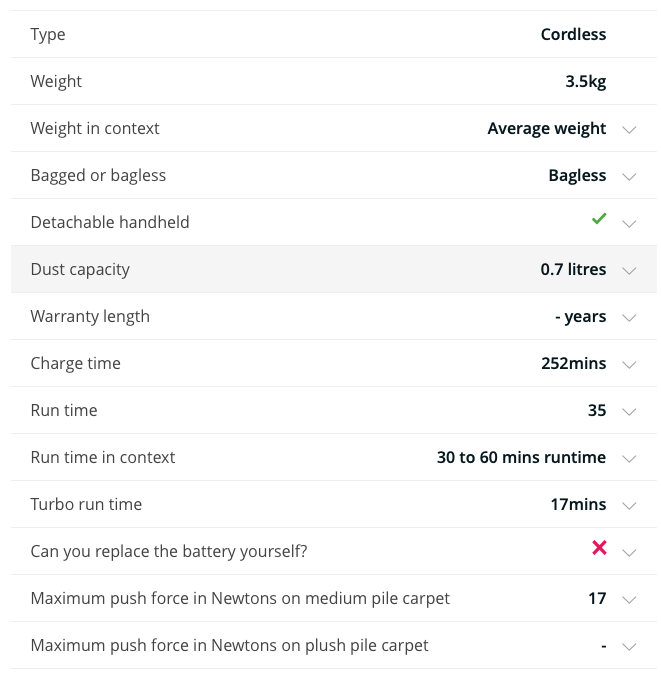This screenshot has height=689, width=661.
Task: Expand the Run time in context chevron
Action: [629, 459]
